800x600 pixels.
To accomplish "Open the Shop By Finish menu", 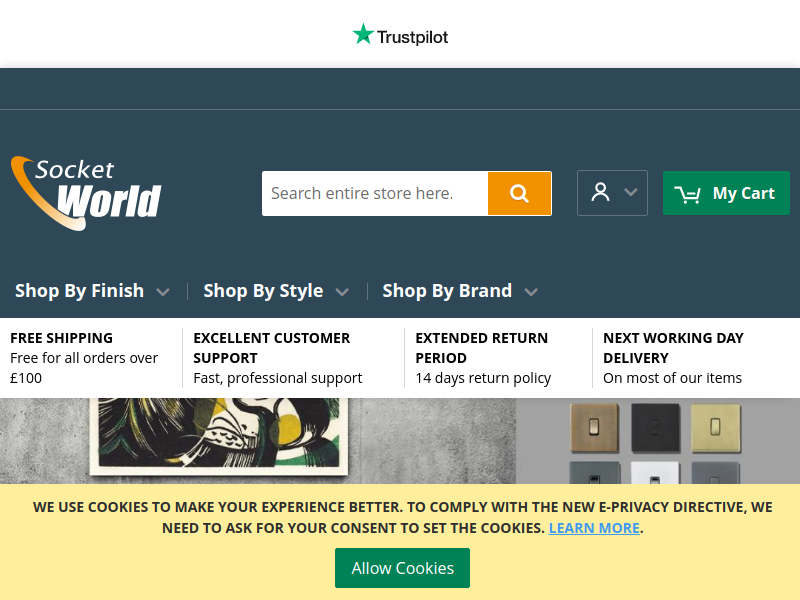I will pos(80,290).
